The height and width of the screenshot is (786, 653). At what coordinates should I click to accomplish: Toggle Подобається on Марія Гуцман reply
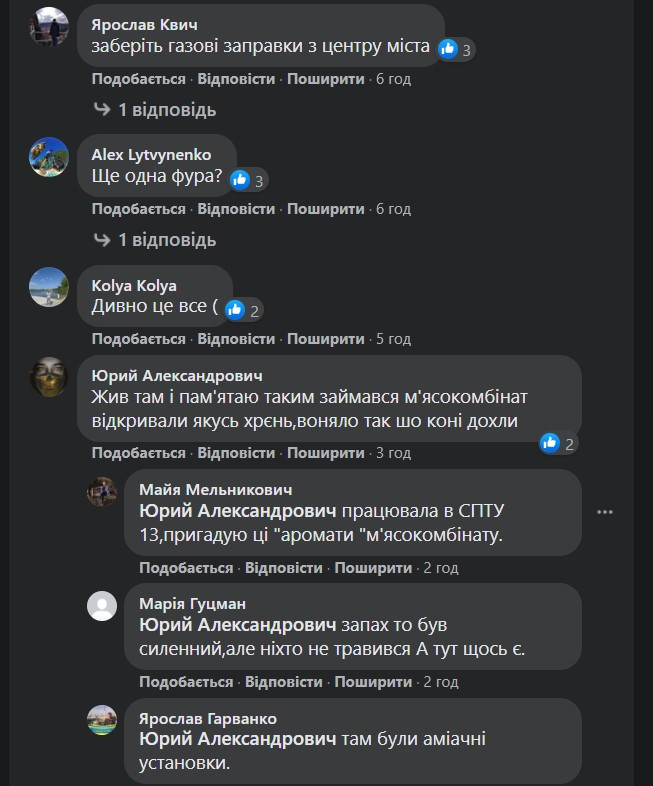click(x=186, y=682)
